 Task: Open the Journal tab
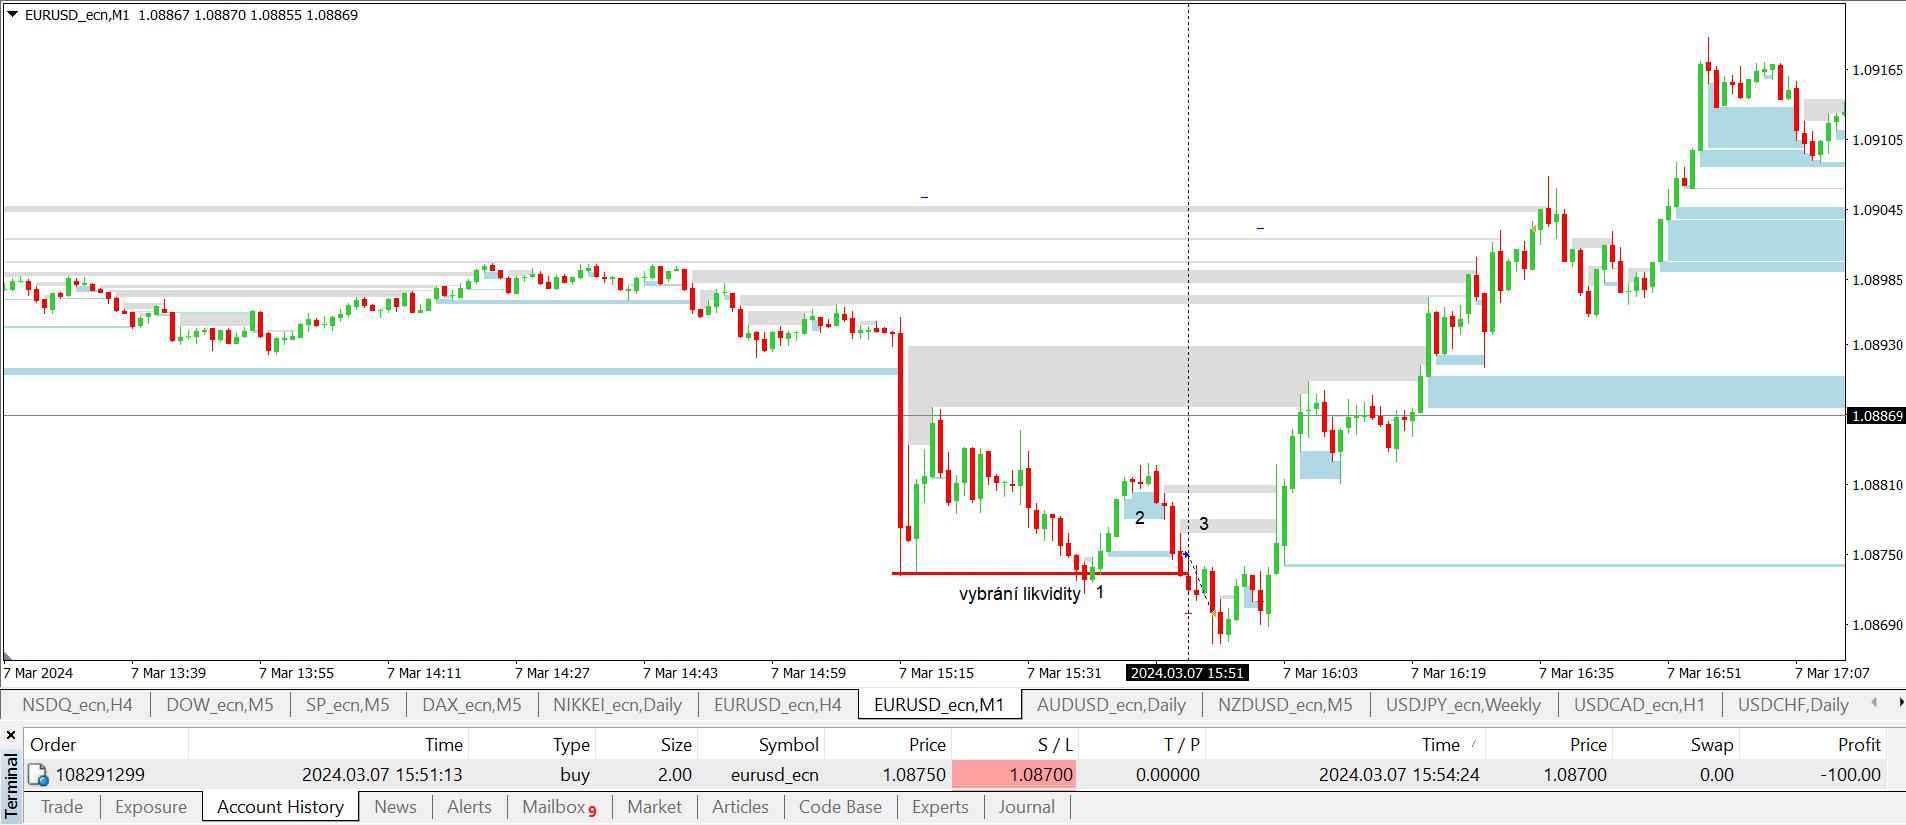[1026, 807]
